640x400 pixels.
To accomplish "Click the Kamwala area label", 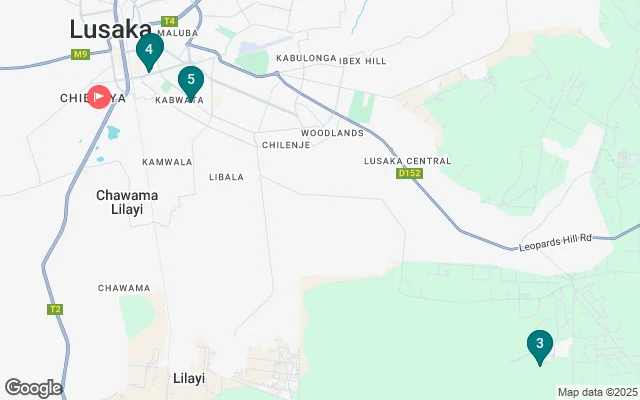I will coord(167,162).
